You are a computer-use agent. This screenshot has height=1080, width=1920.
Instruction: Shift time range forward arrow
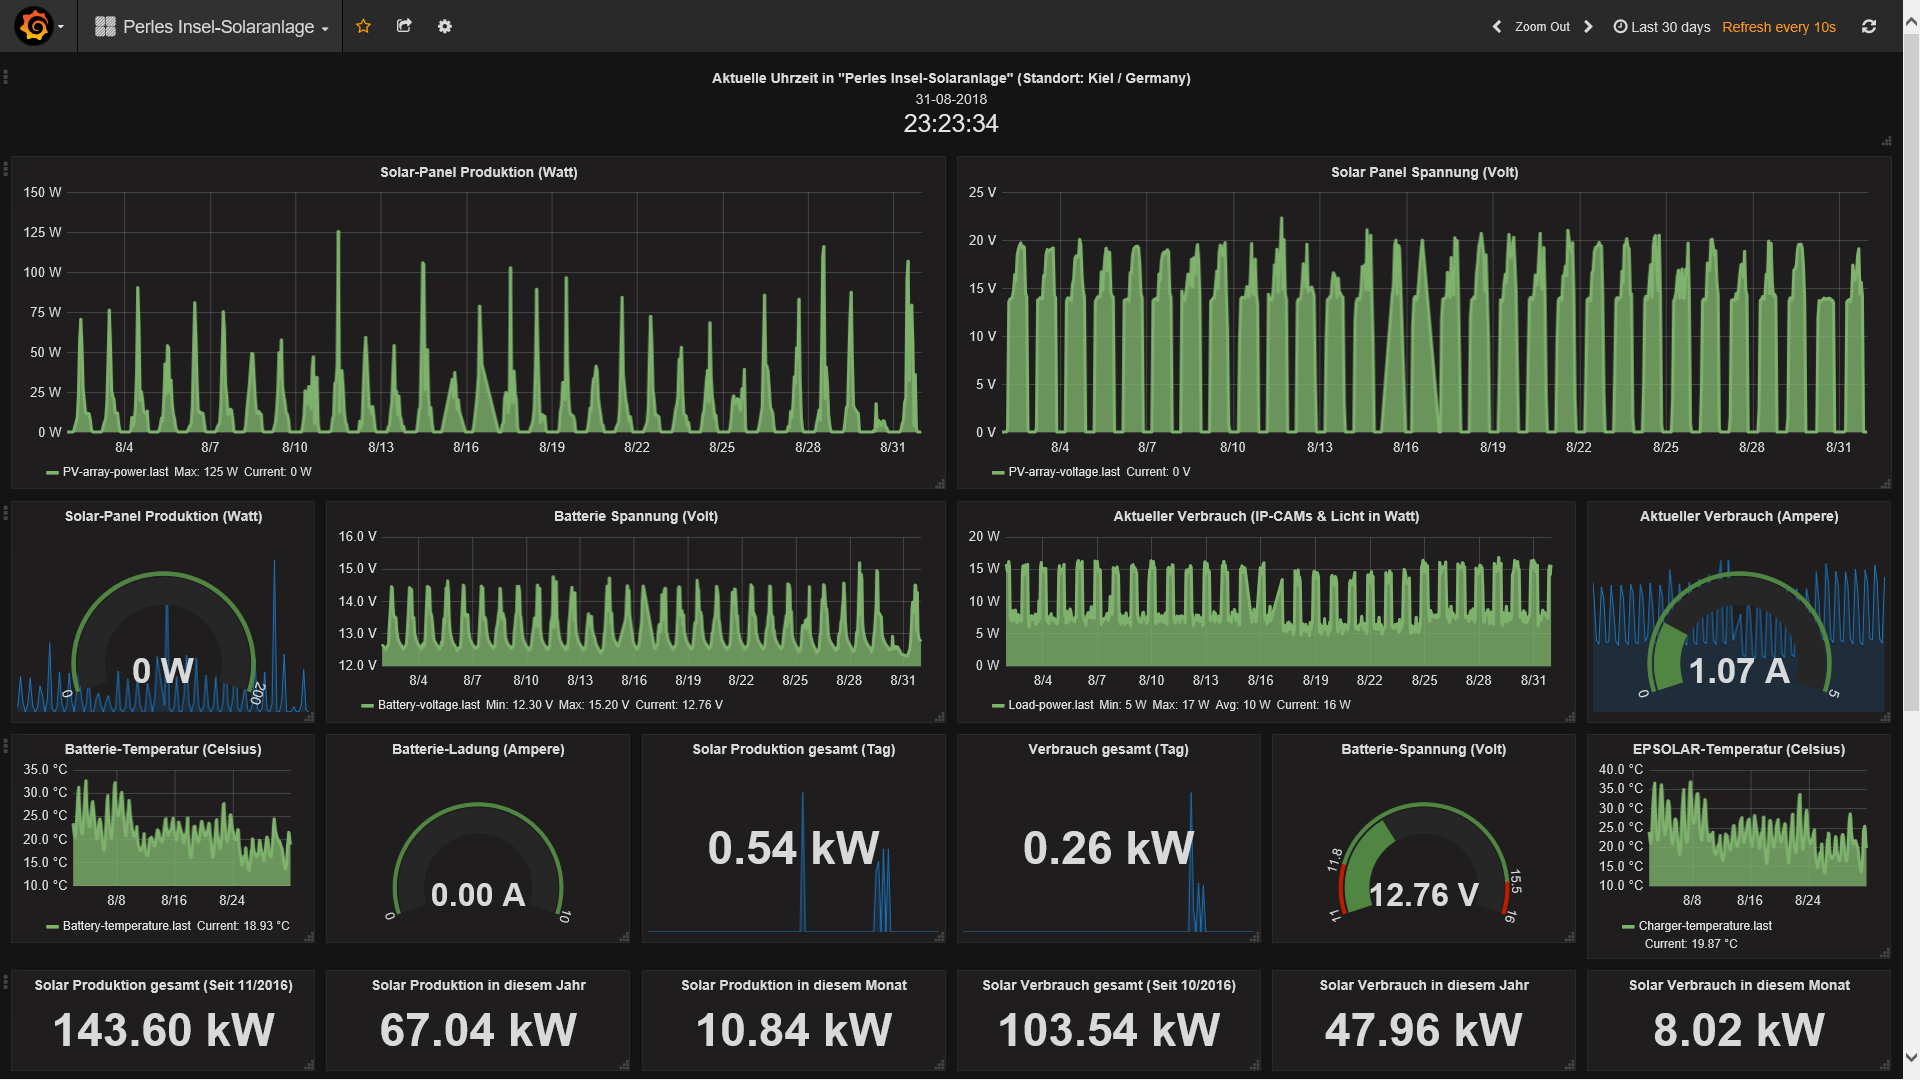[x=1588, y=27]
